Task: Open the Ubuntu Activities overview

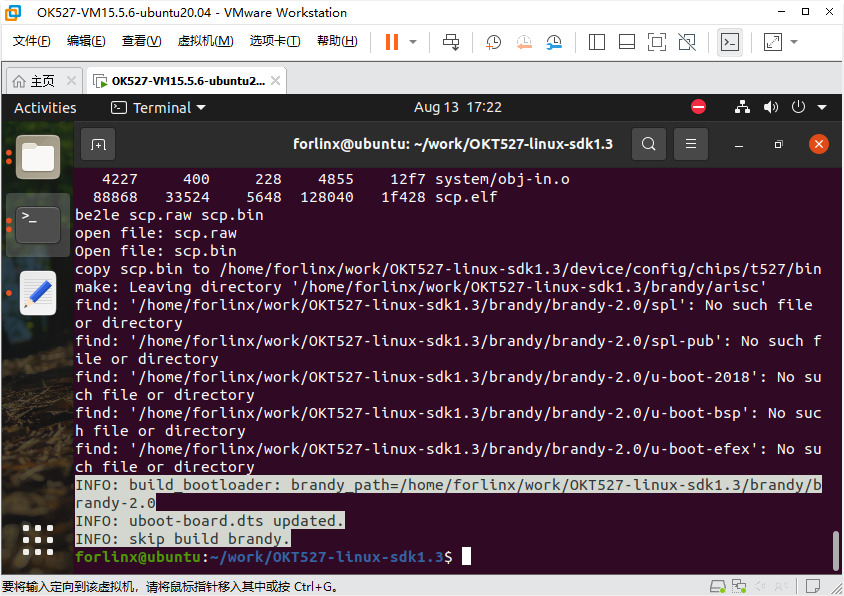Action: [45, 108]
